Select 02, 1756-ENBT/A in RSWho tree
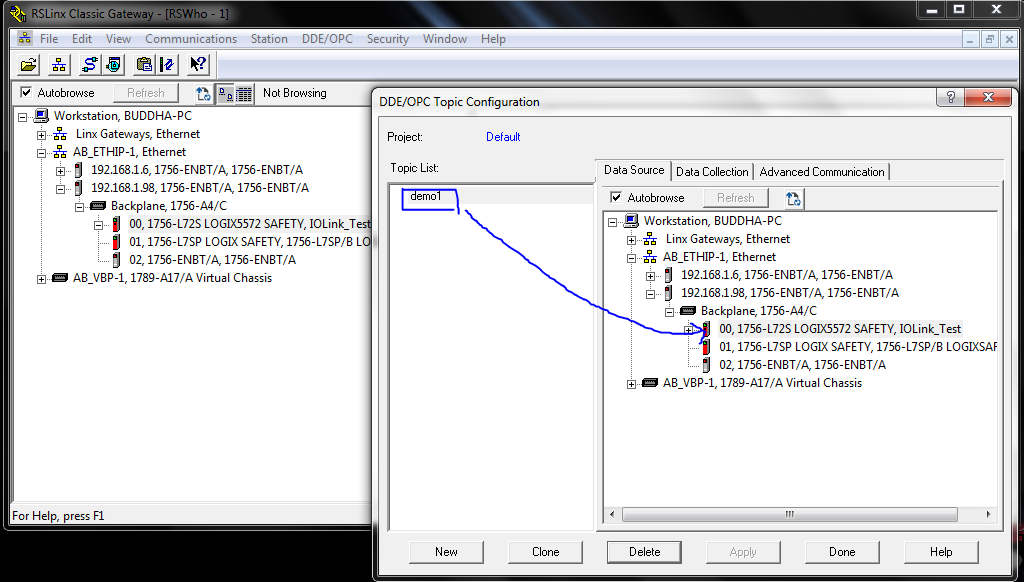Viewport: 1024px width, 582px height. pyautogui.click(x=212, y=260)
